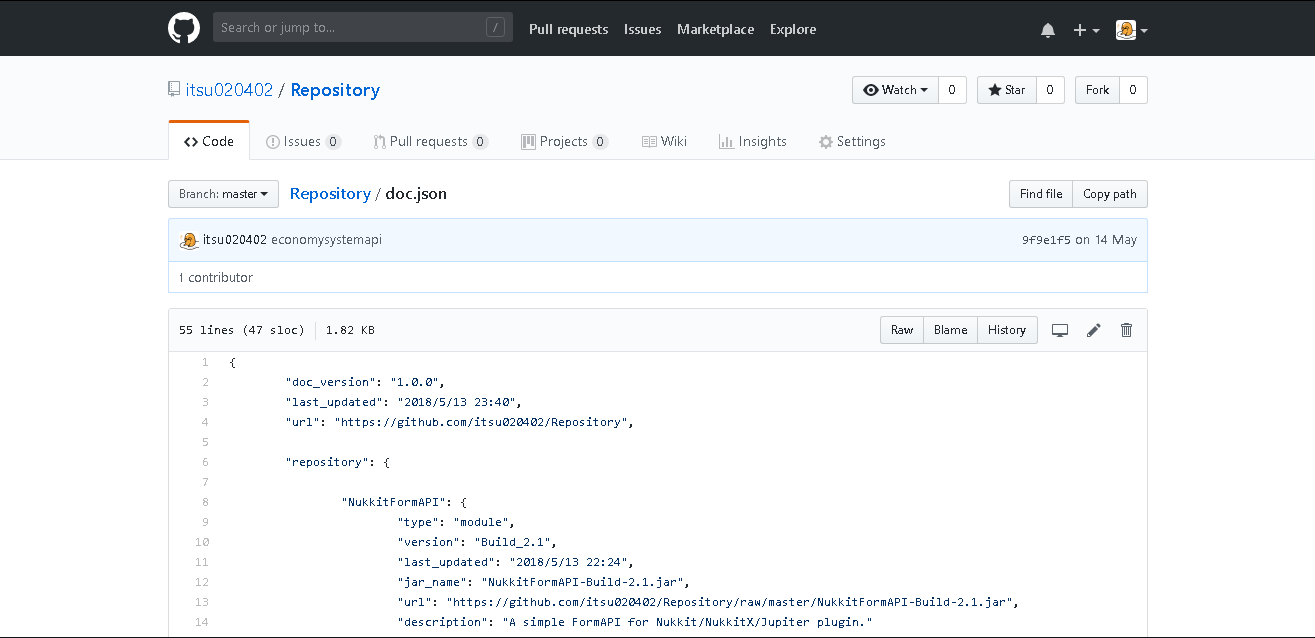Switch to the Insights tab

752,141
